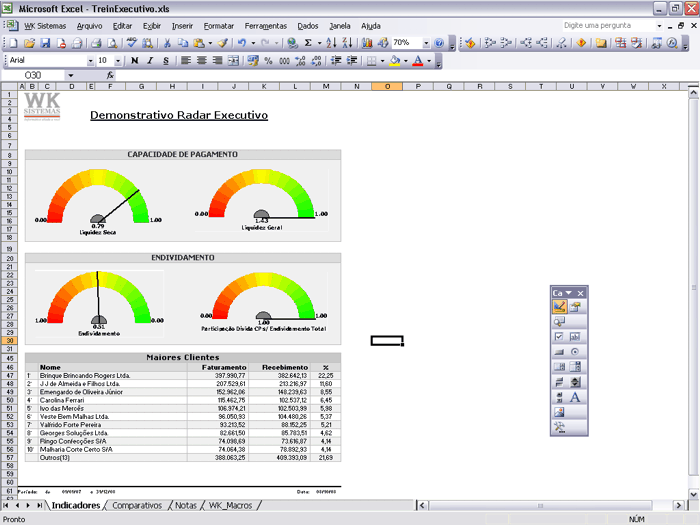Screen dimensions: 700x525
Task: Open the font name dropdown showing Arial
Action: [89, 60]
